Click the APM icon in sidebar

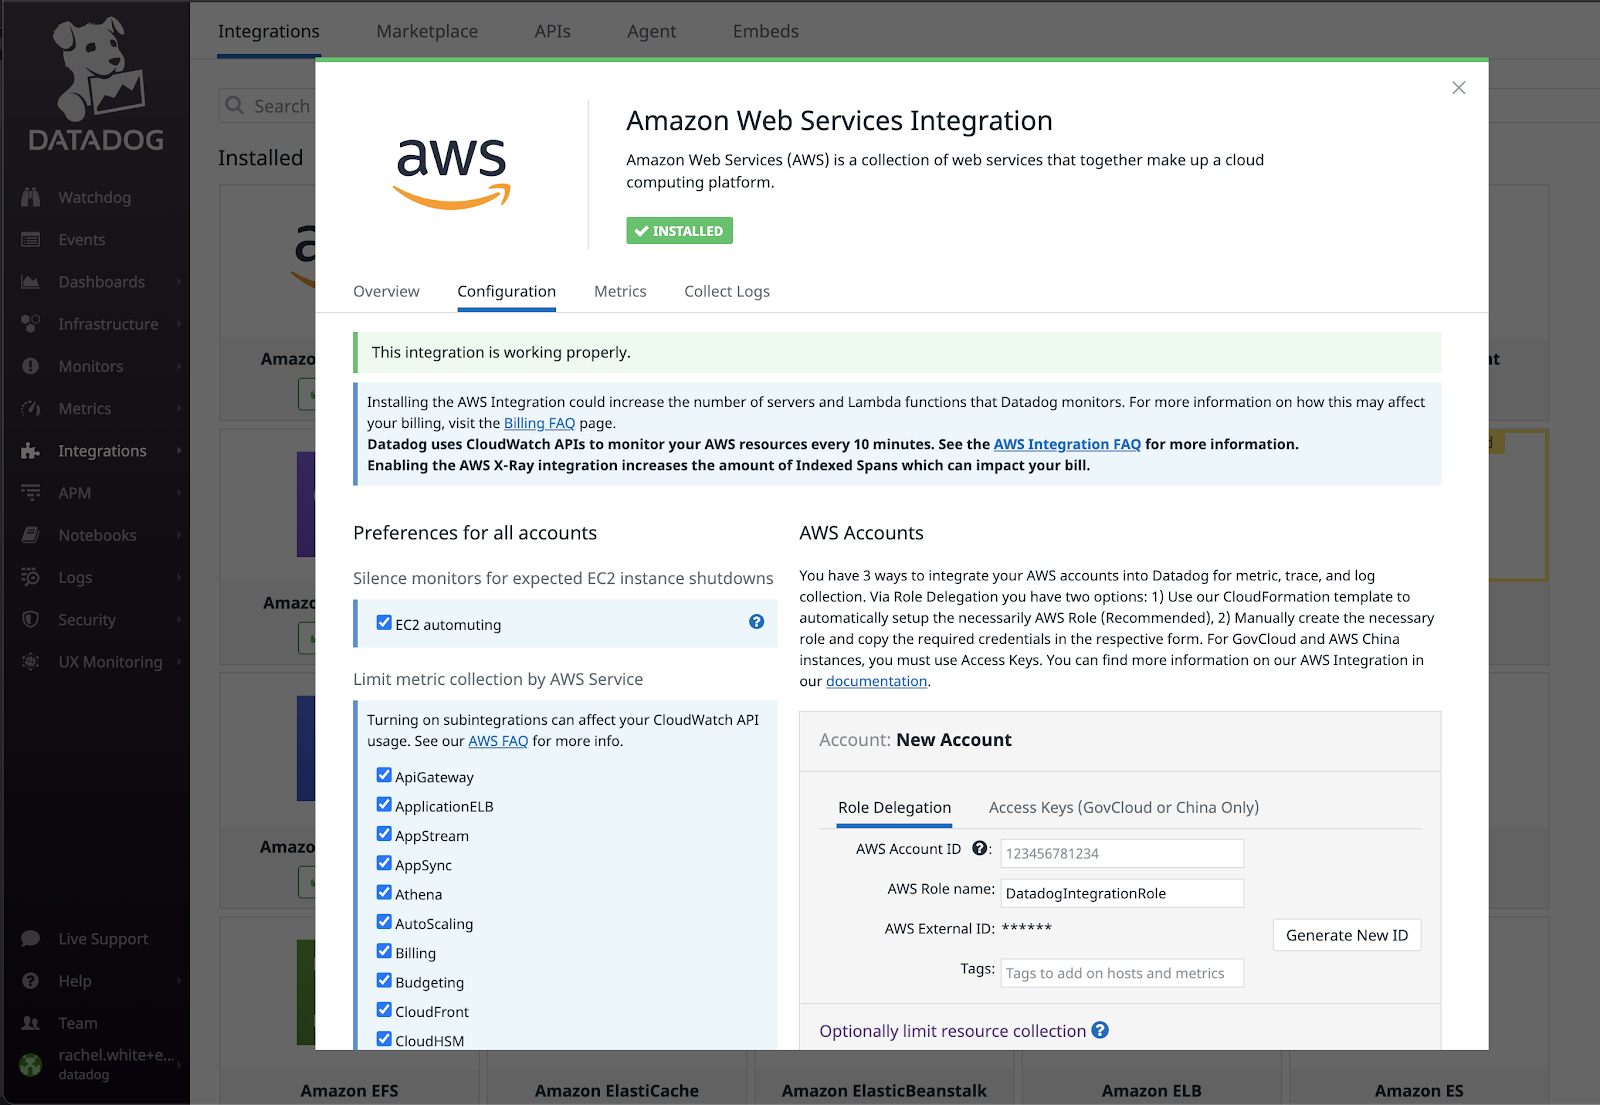pyautogui.click(x=31, y=493)
